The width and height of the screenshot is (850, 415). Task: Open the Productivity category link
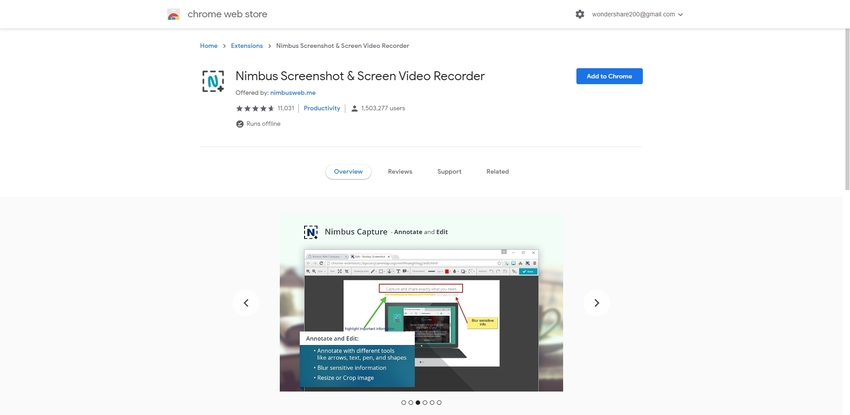tap(322, 108)
